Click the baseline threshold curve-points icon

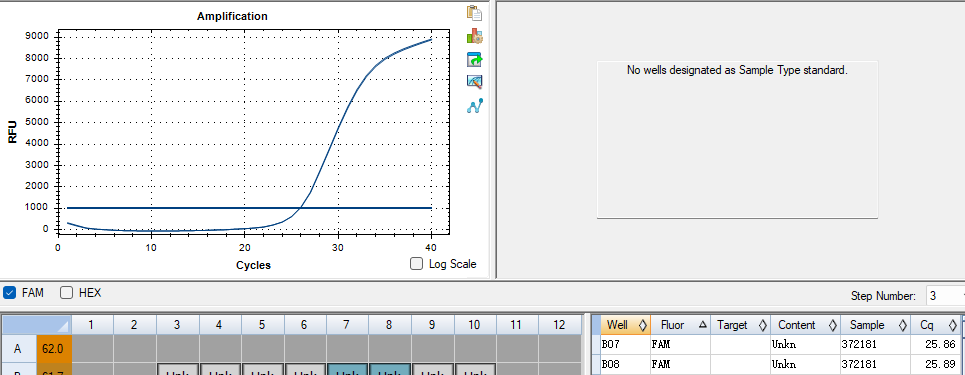point(474,106)
